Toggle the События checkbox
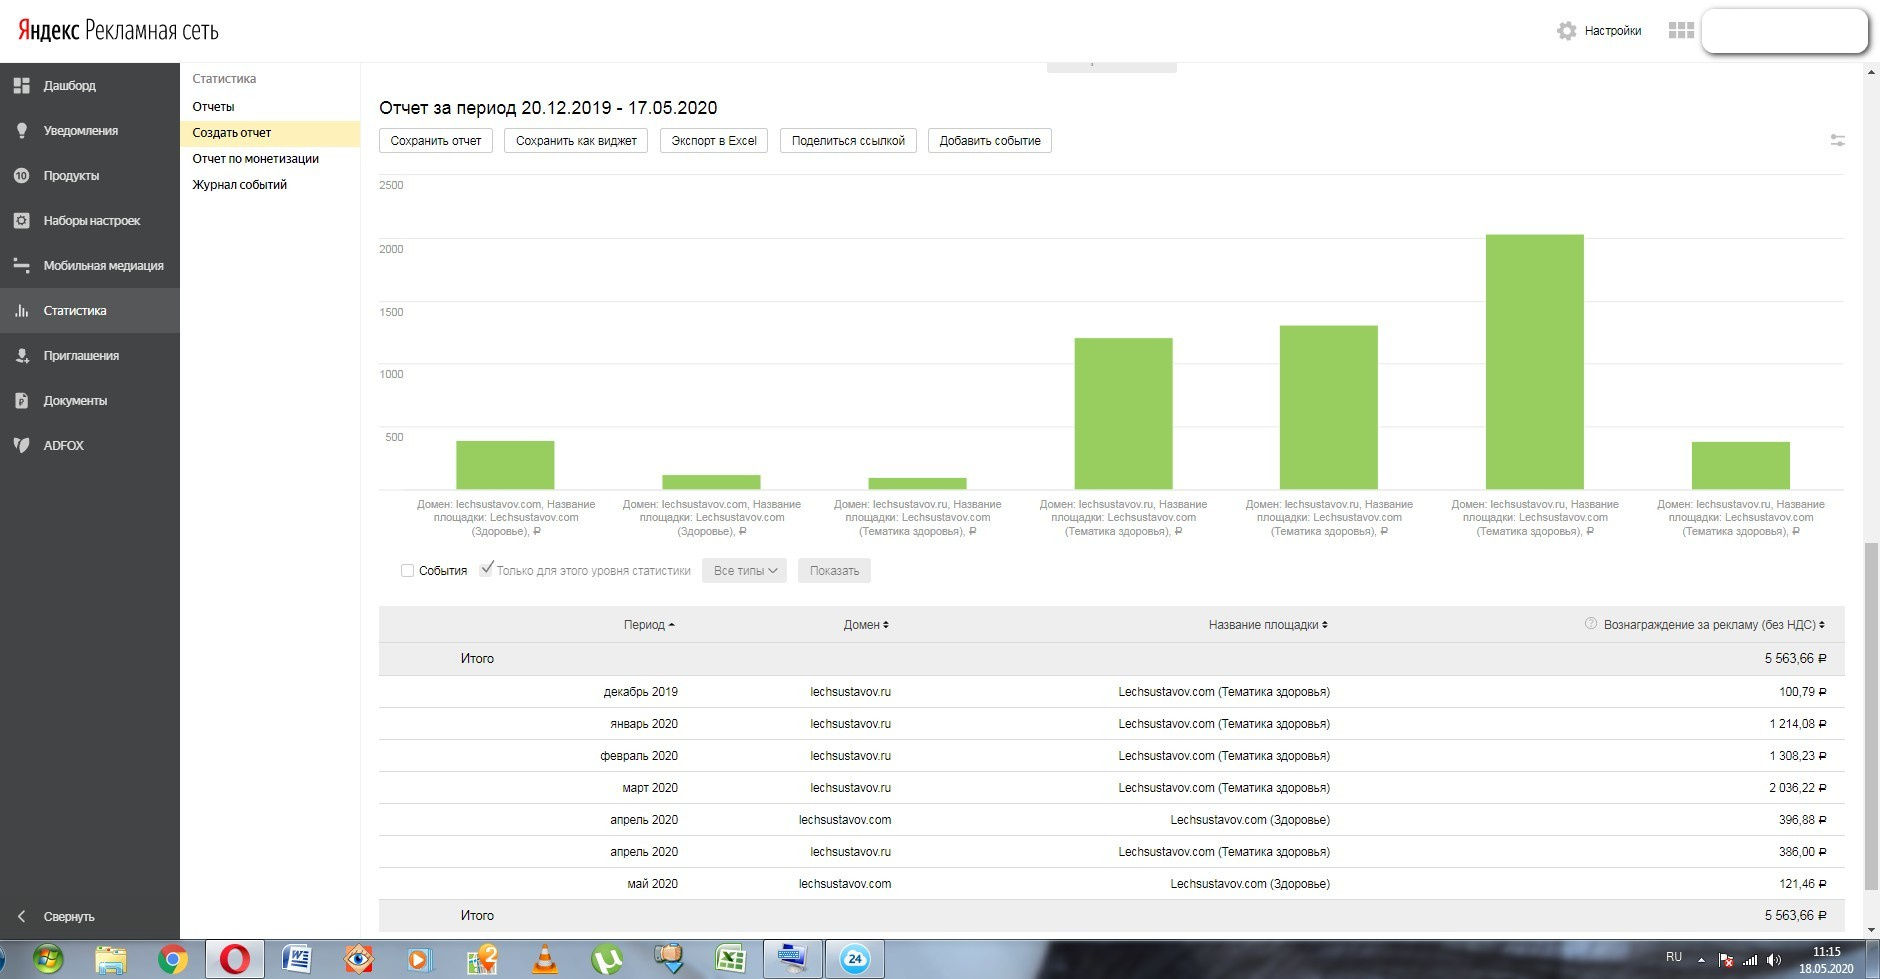This screenshot has height=979, width=1880. (x=407, y=571)
